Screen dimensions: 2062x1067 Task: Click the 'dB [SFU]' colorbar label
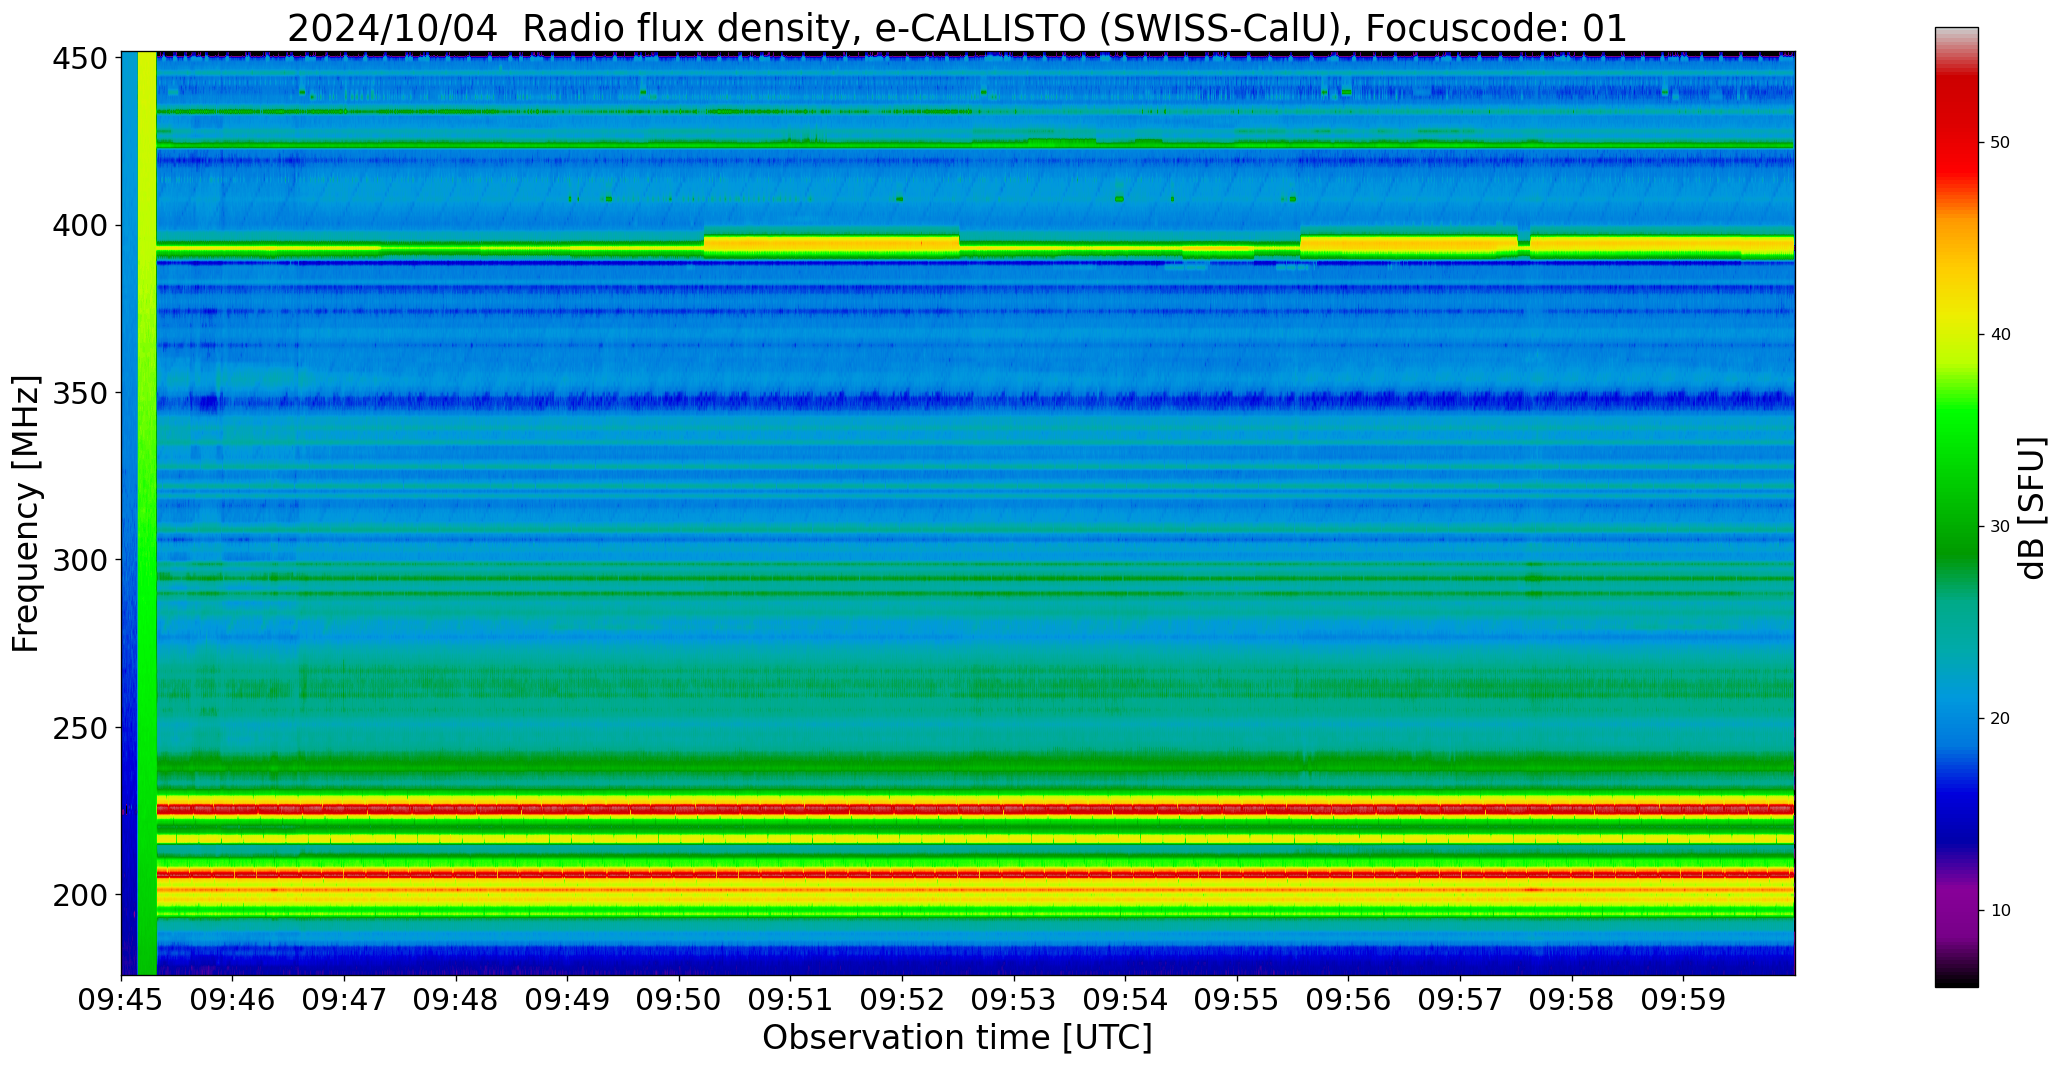click(x=2032, y=508)
